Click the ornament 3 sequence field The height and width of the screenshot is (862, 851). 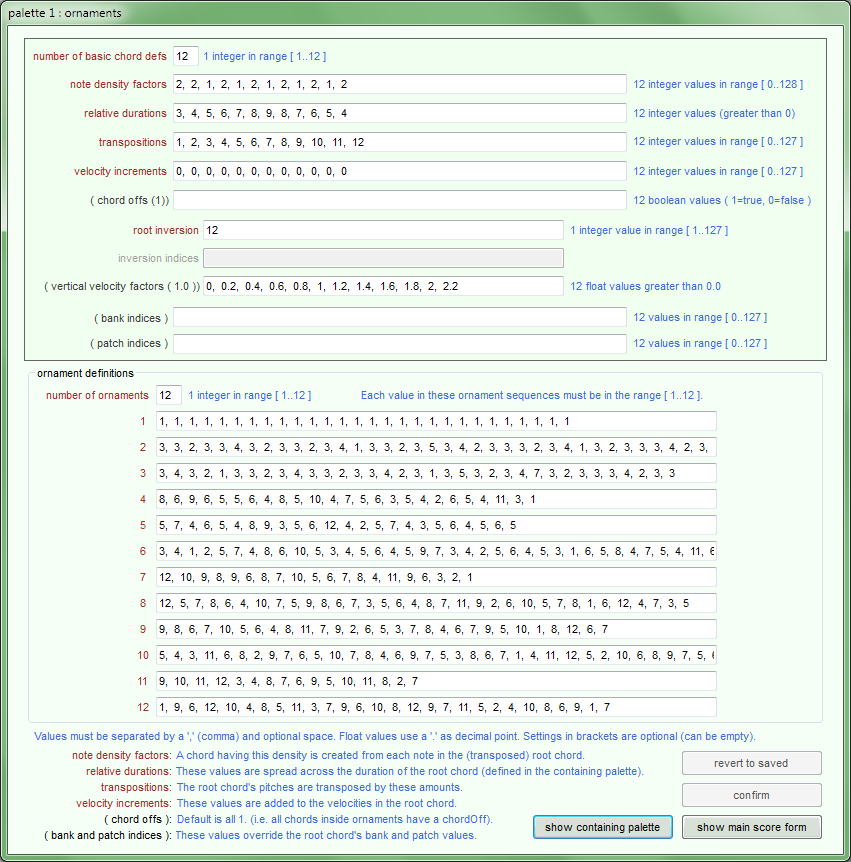pos(436,473)
